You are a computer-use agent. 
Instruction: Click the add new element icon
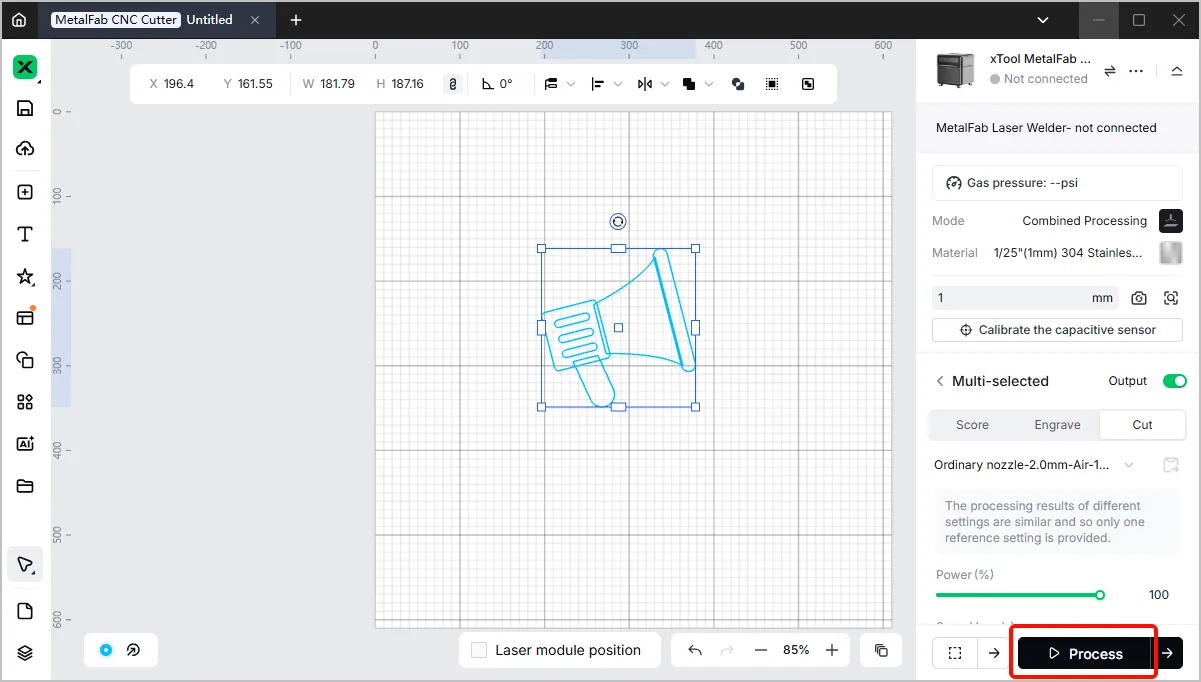pyautogui.click(x=25, y=192)
